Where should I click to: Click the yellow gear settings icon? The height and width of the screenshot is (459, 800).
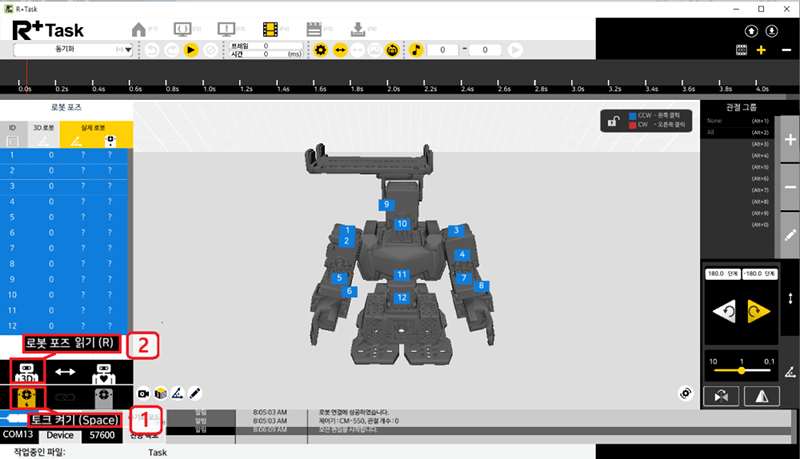tap(320, 49)
